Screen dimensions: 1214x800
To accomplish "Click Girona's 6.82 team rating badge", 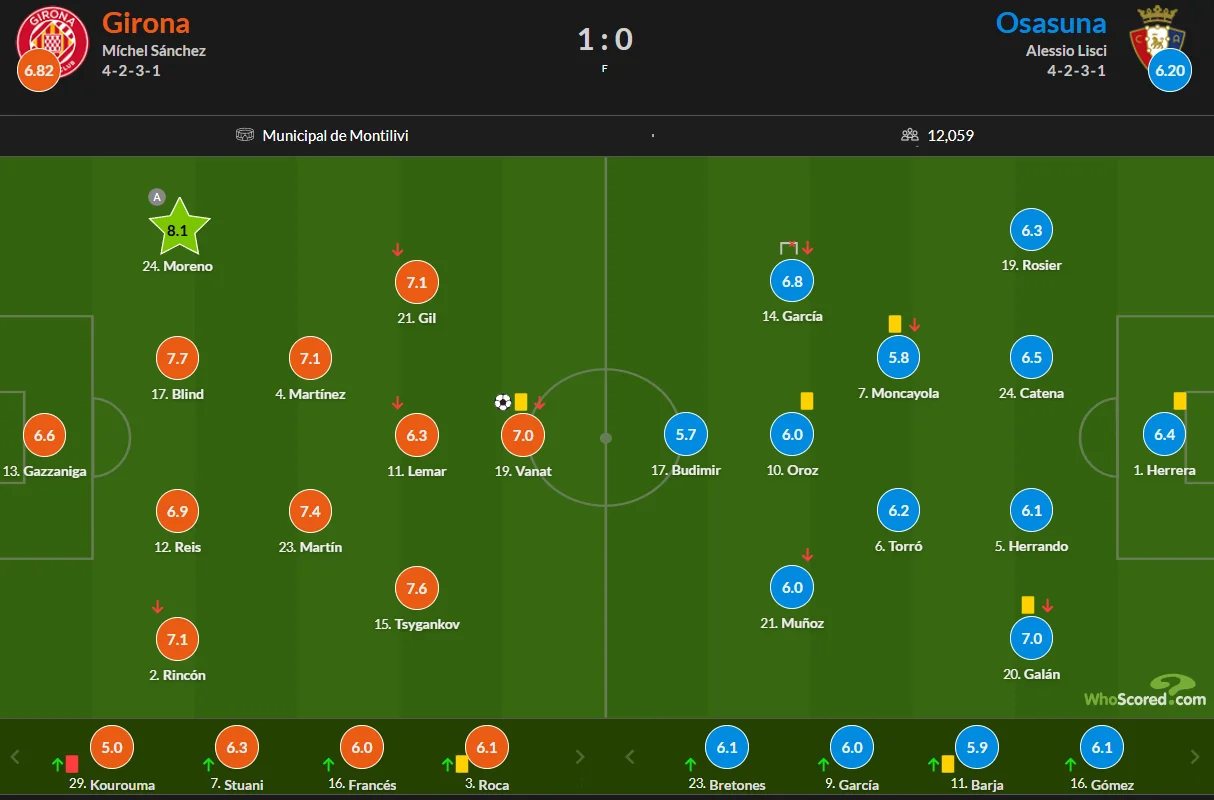I will pos(38,70).
